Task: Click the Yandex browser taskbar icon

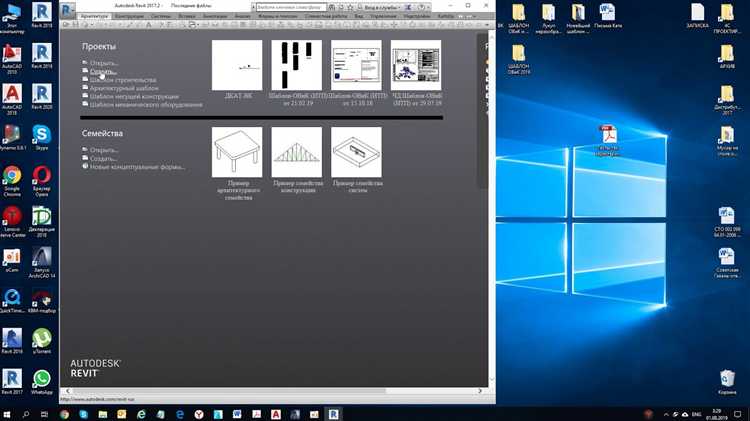Action: click(x=199, y=414)
